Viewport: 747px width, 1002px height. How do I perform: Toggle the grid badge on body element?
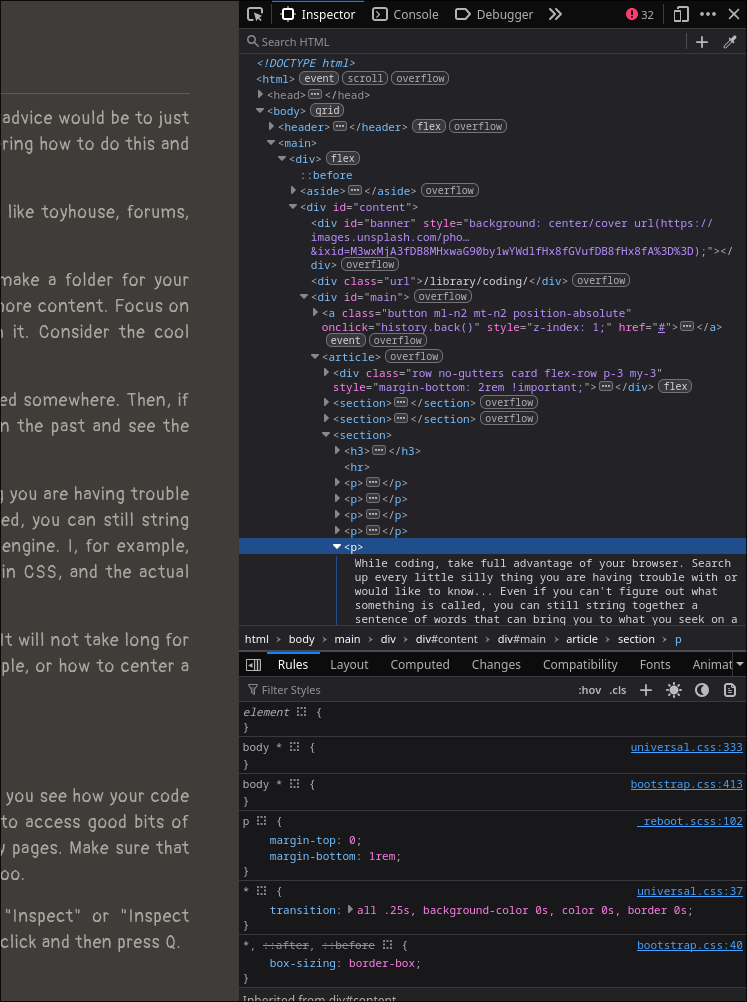point(326,111)
